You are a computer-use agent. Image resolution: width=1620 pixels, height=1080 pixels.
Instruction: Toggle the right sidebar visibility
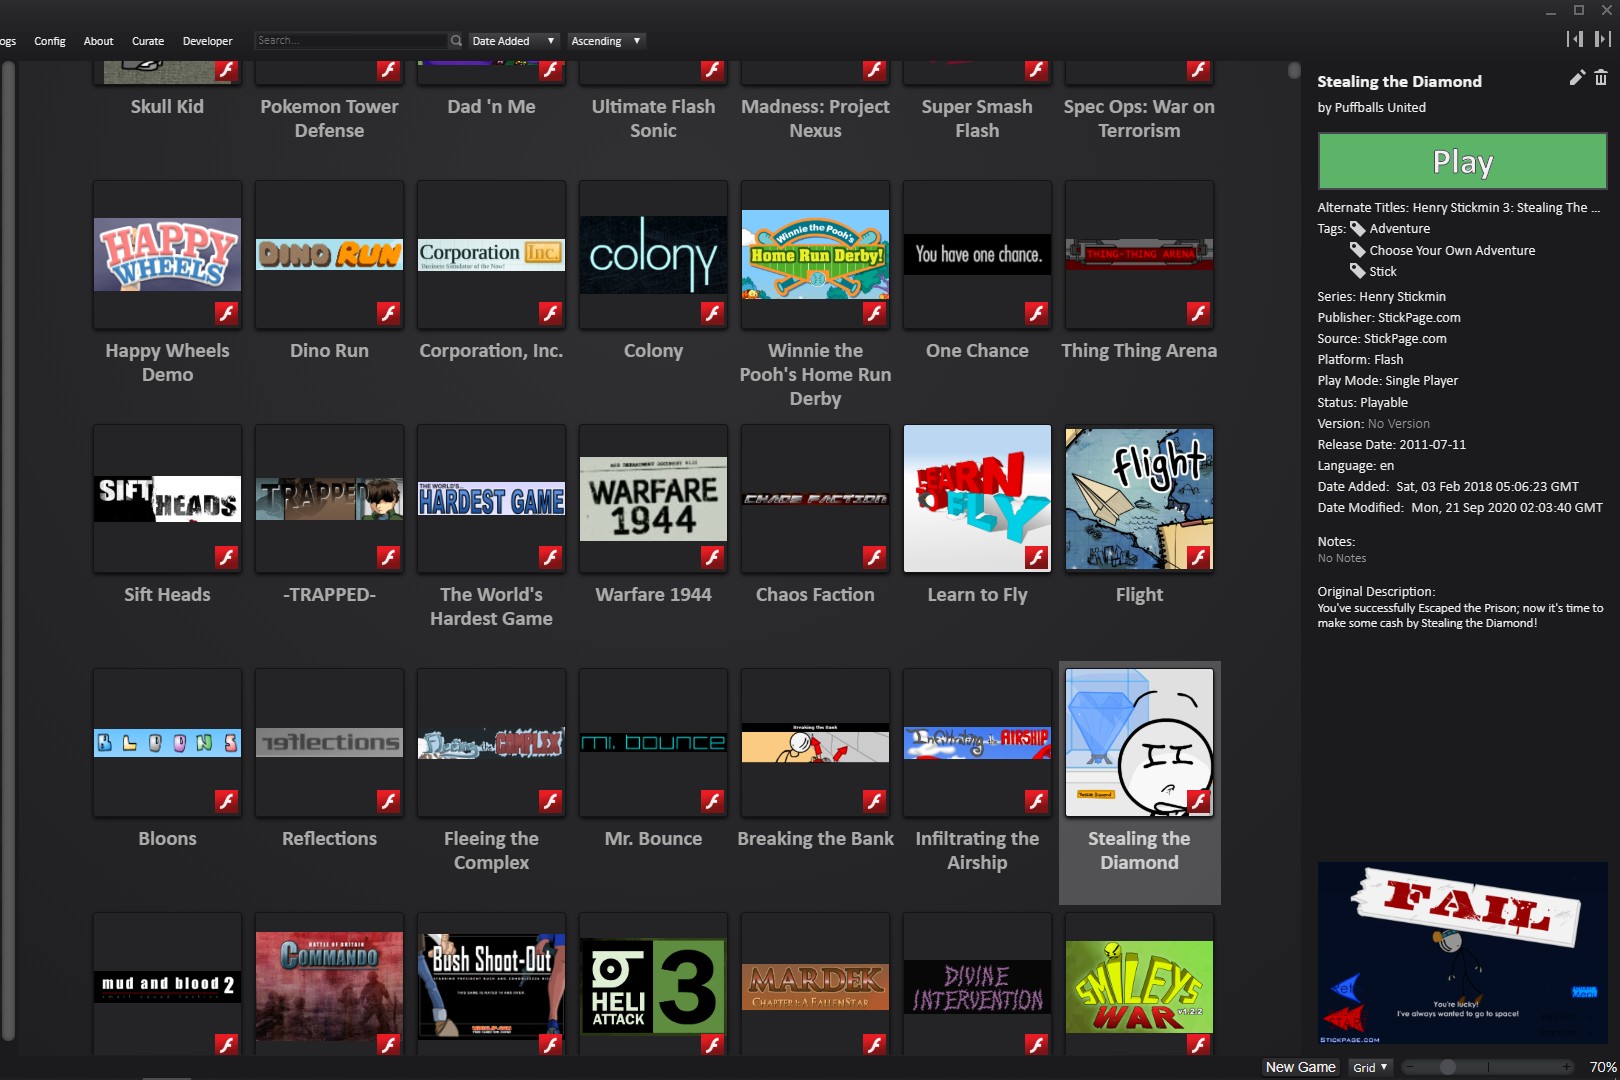tap(1602, 39)
